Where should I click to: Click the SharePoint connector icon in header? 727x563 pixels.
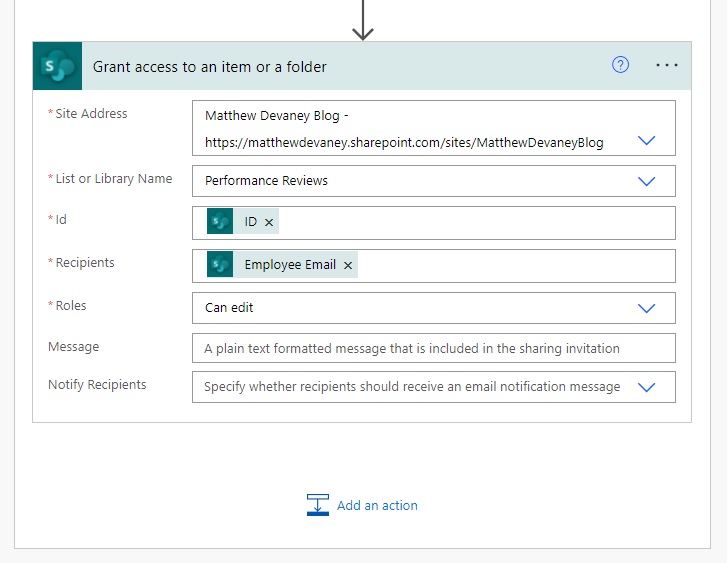pyautogui.click(x=57, y=66)
